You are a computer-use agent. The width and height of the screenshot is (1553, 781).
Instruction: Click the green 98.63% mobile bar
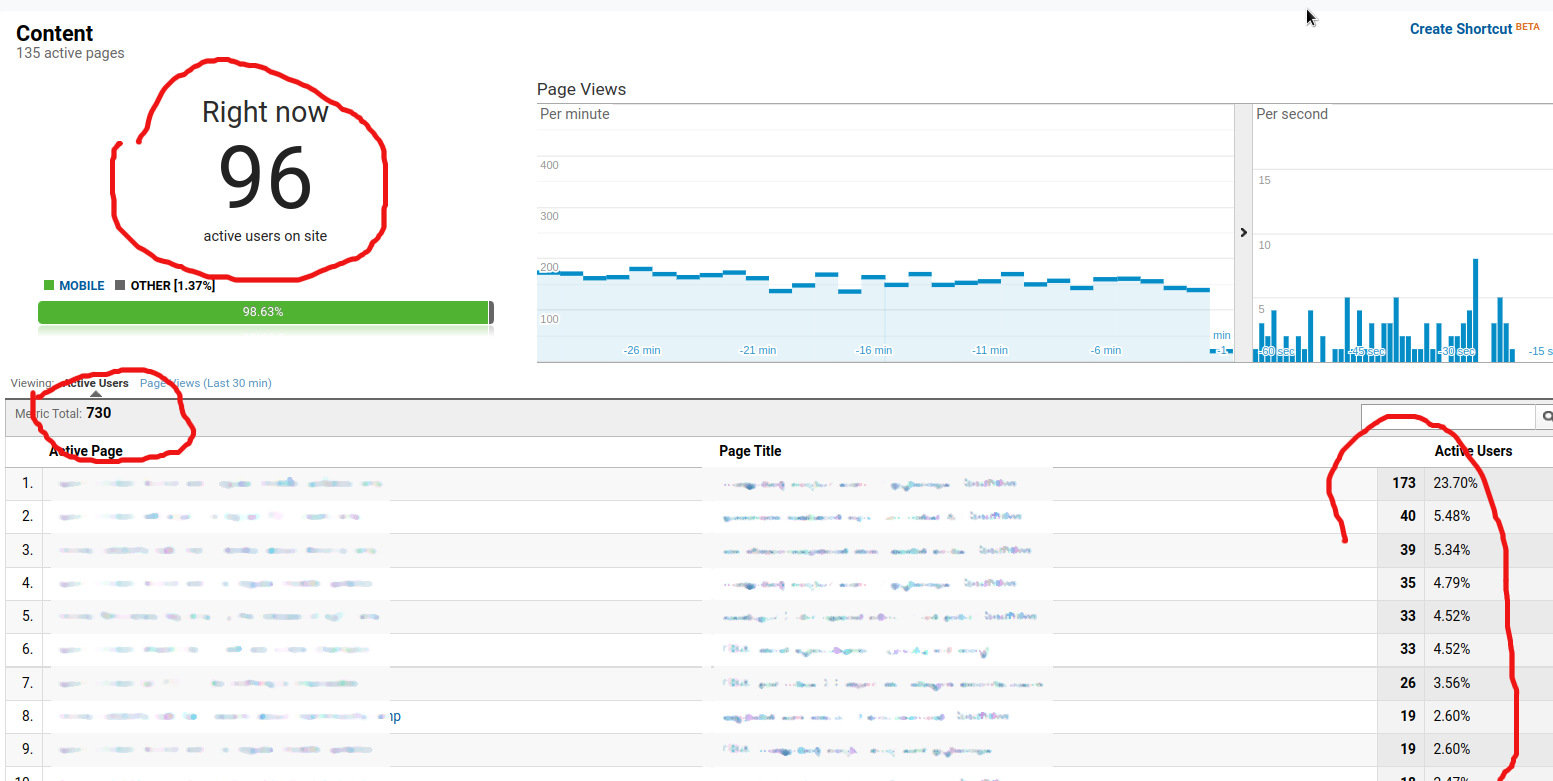pyautogui.click(x=263, y=312)
